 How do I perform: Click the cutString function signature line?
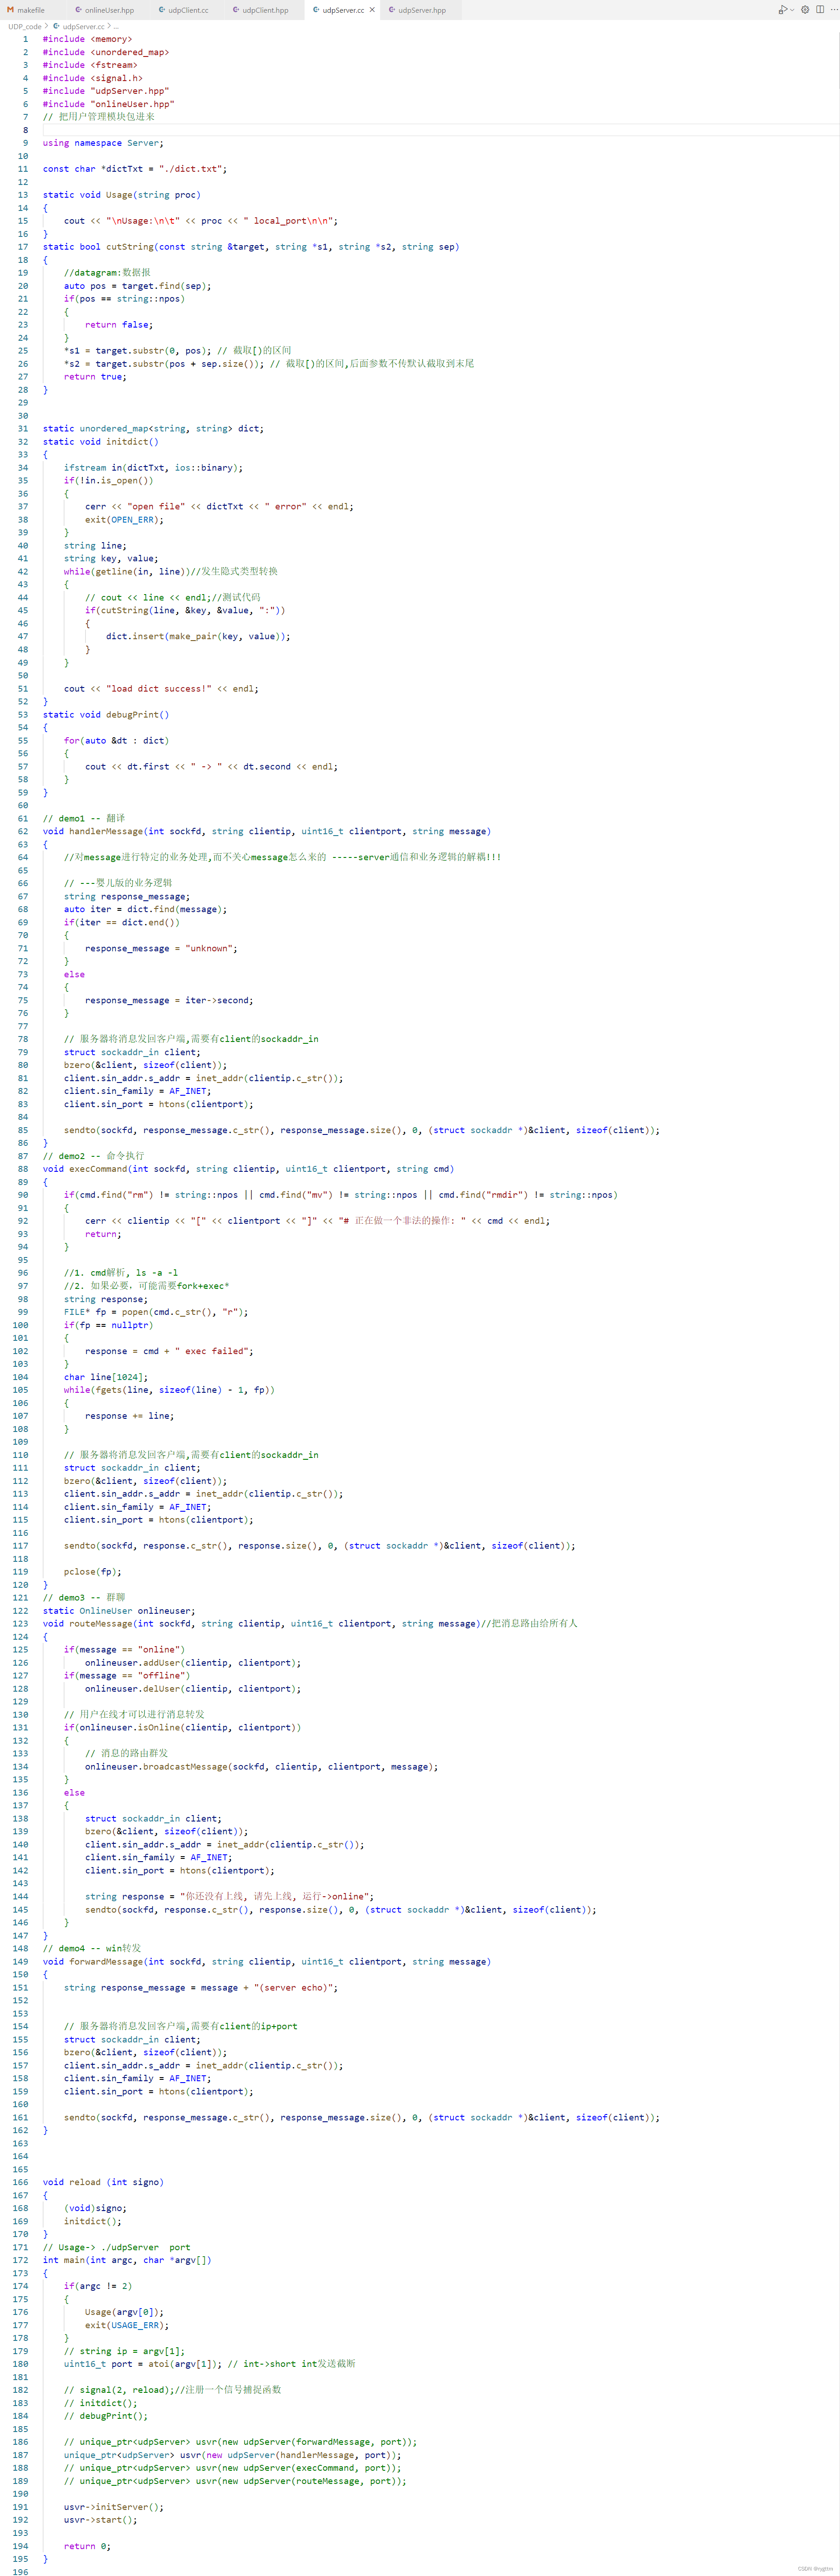[x=251, y=247]
